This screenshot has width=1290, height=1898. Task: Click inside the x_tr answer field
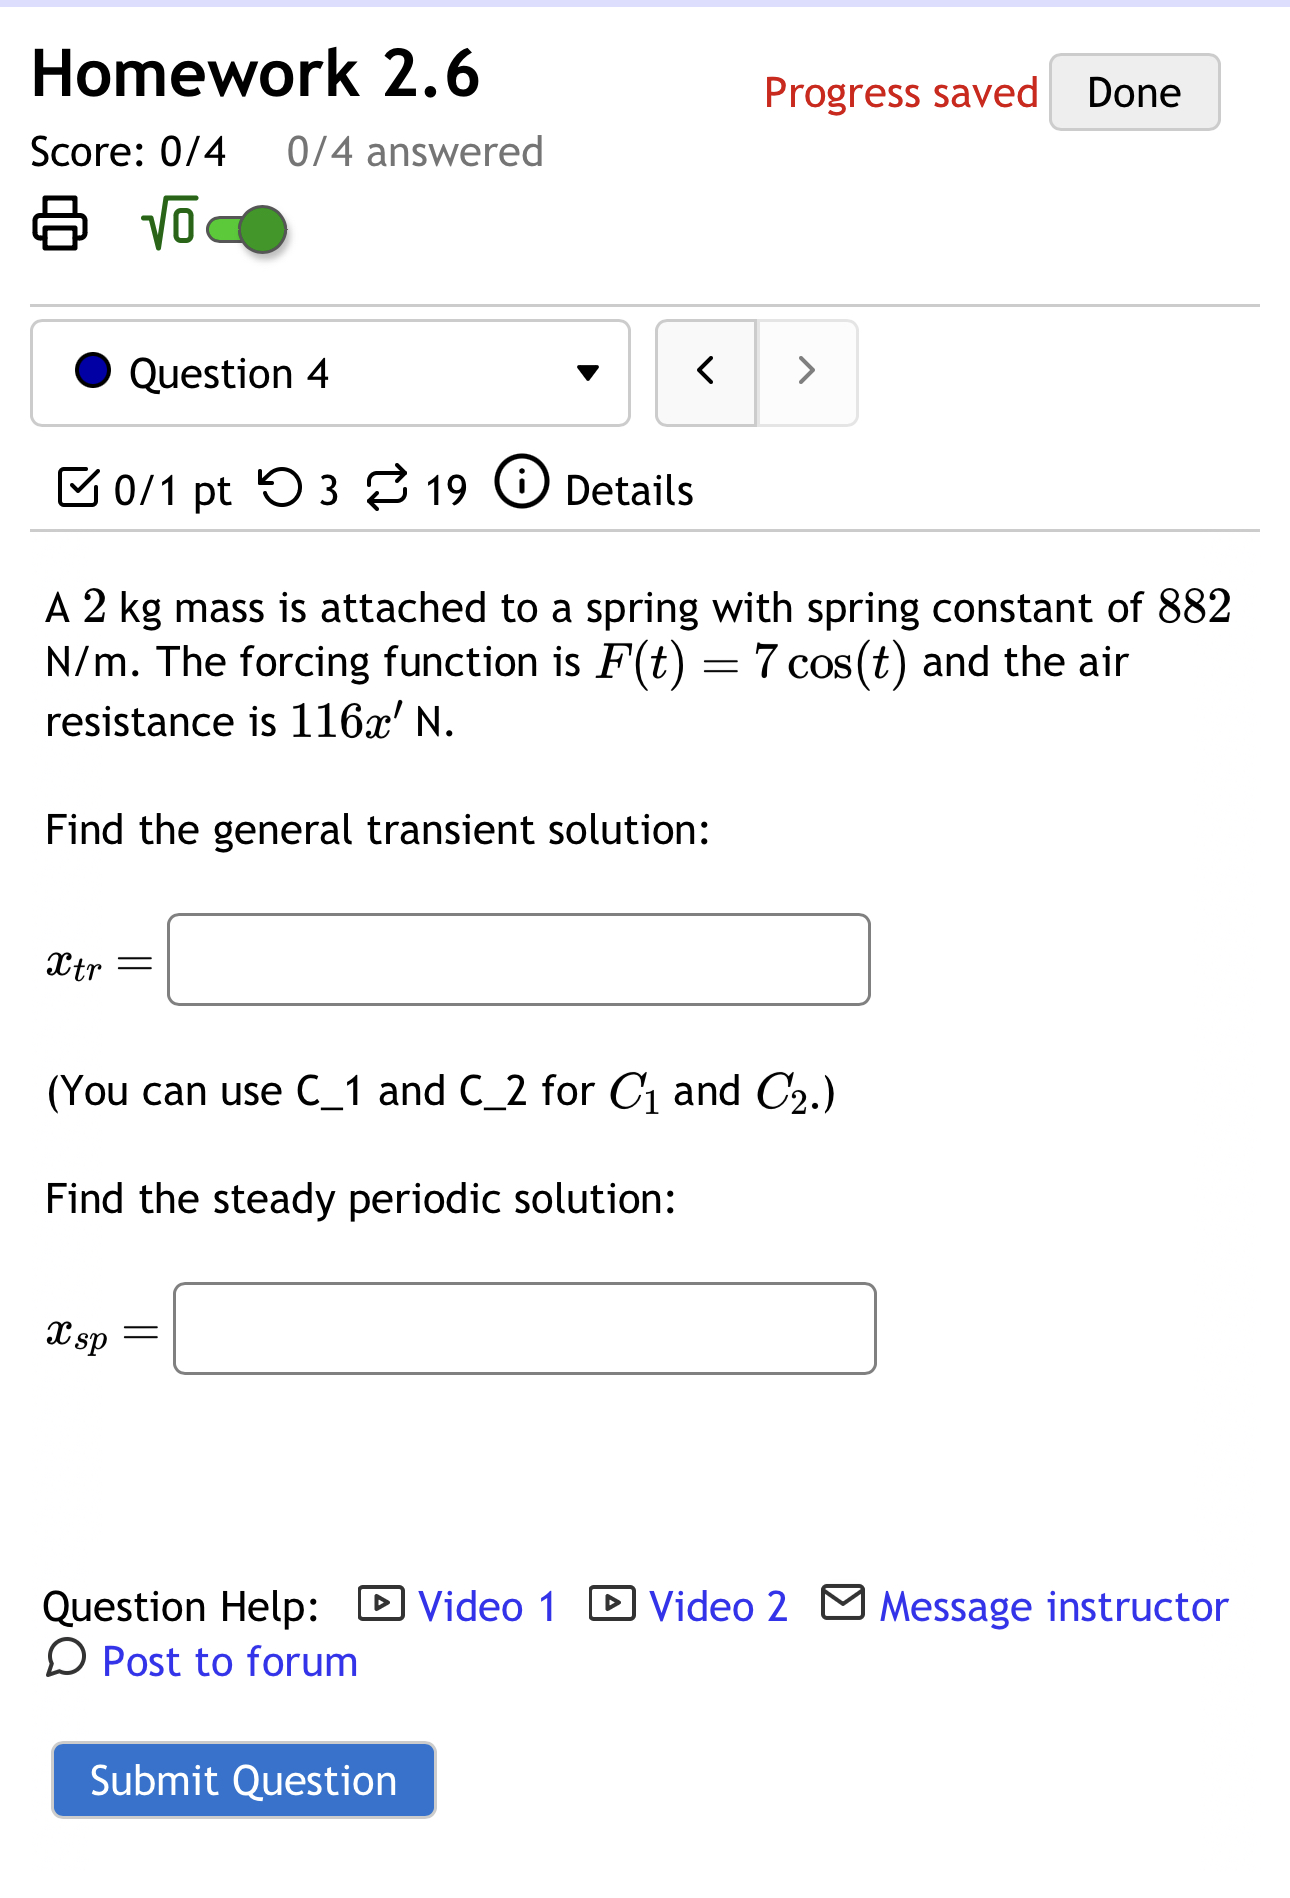tap(518, 958)
